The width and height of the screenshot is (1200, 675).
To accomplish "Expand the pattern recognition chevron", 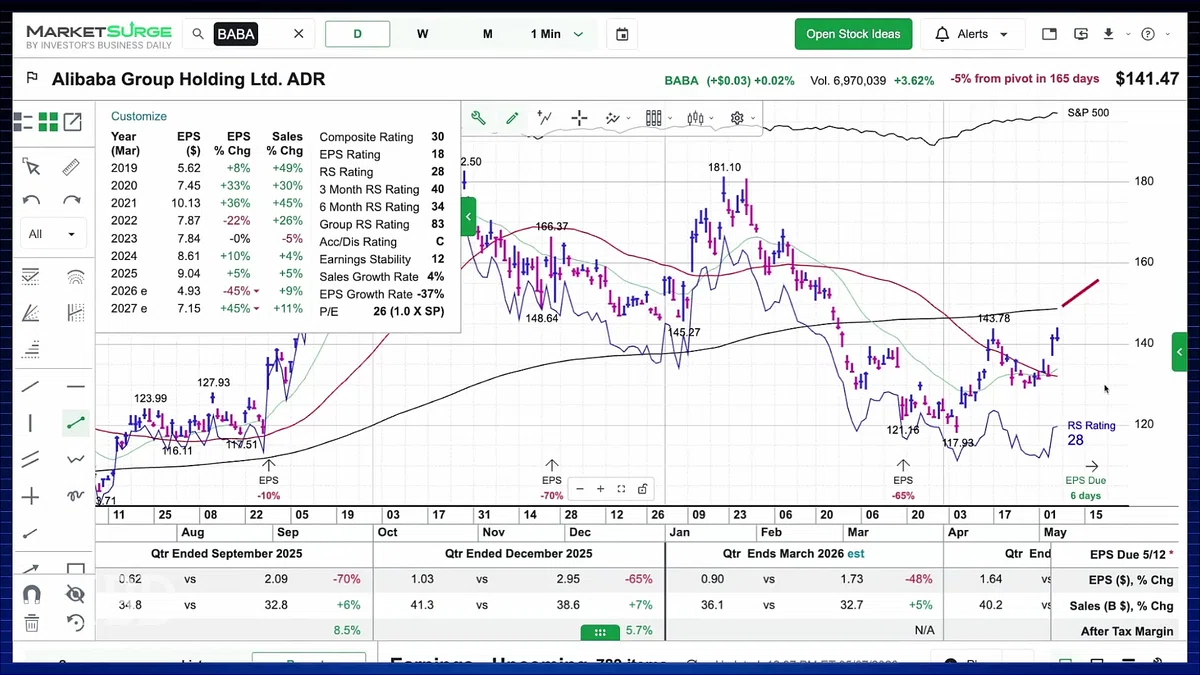I will [628, 118].
